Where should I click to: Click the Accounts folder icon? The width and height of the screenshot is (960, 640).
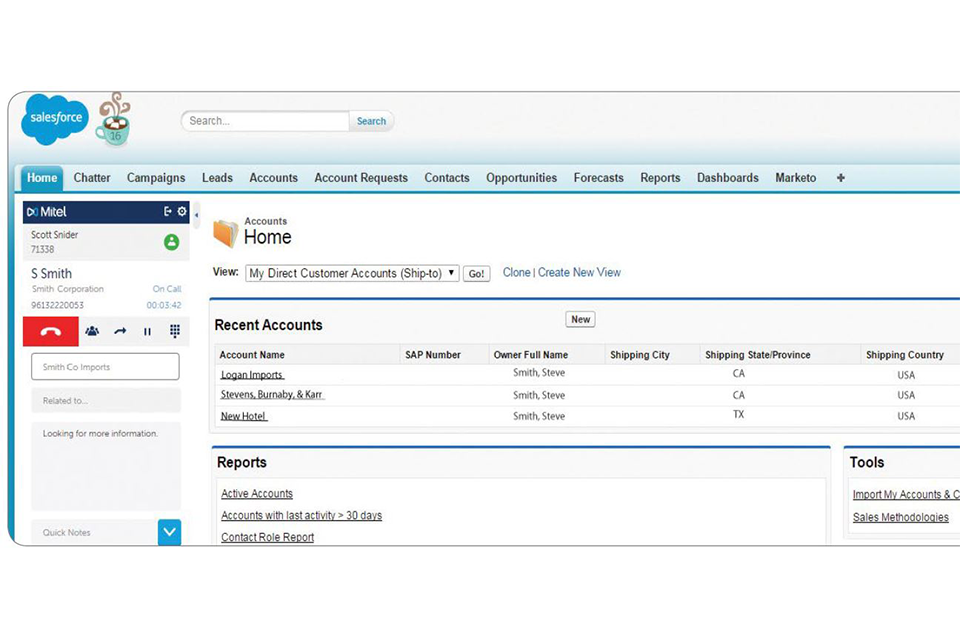(x=225, y=233)
